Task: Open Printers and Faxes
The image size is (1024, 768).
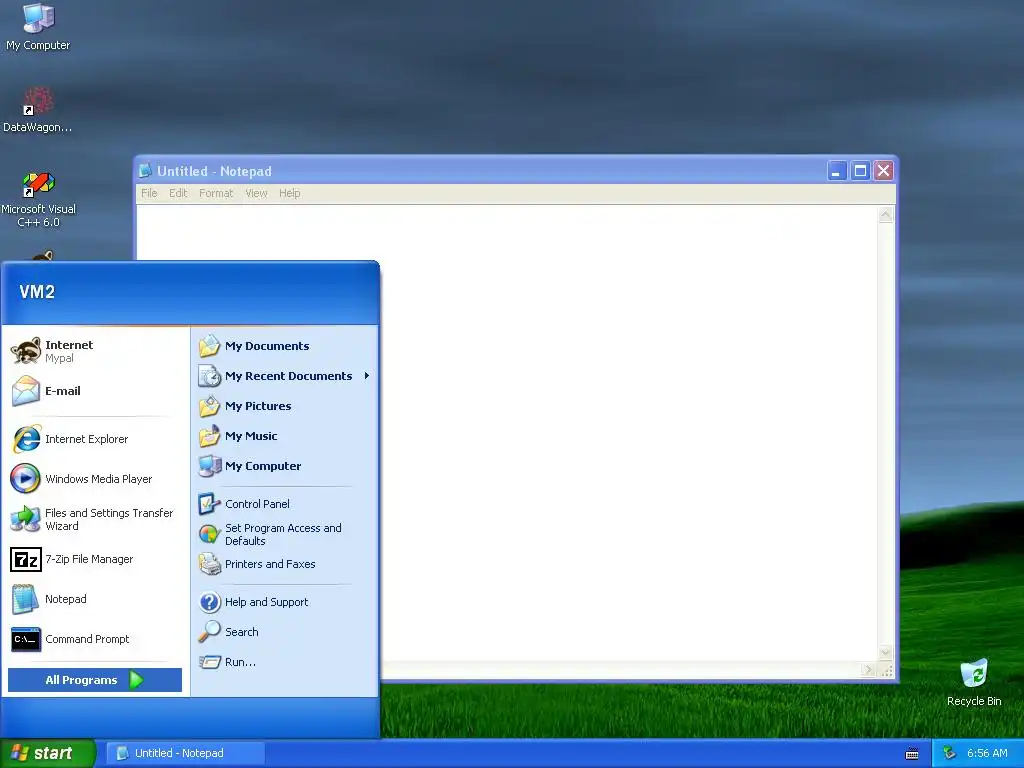Action: (285, 564)
